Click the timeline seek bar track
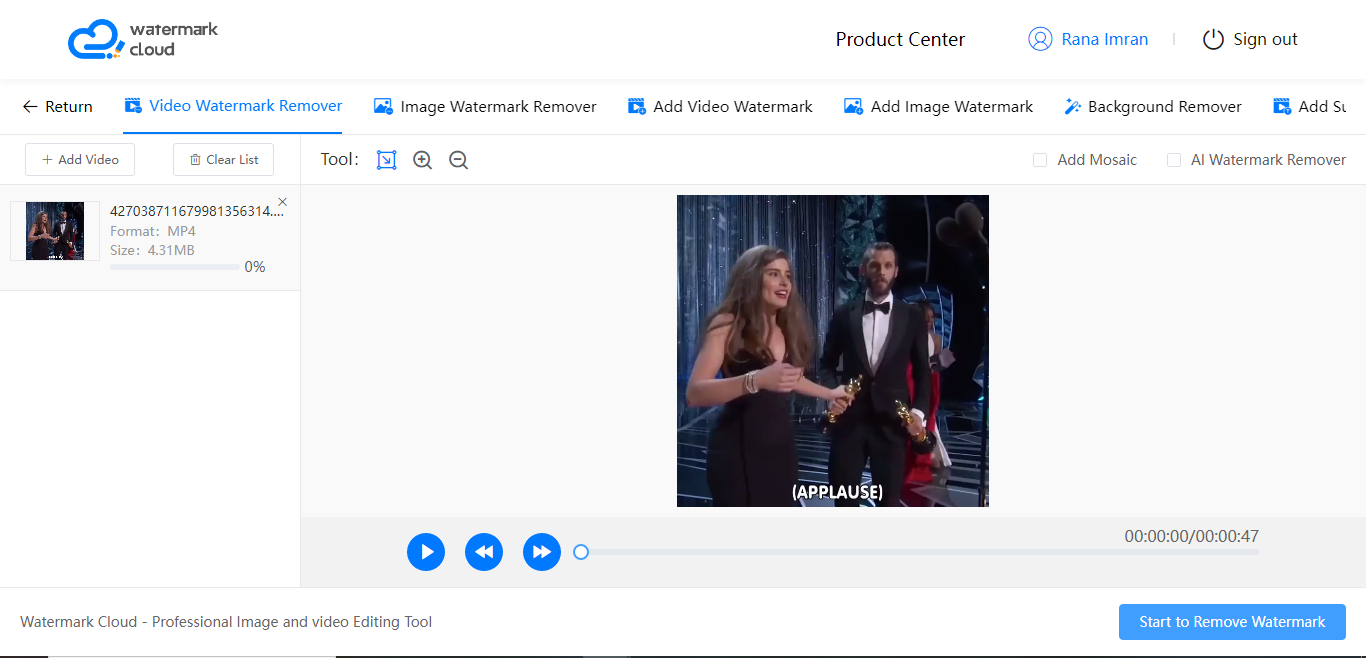 (920, 552)
